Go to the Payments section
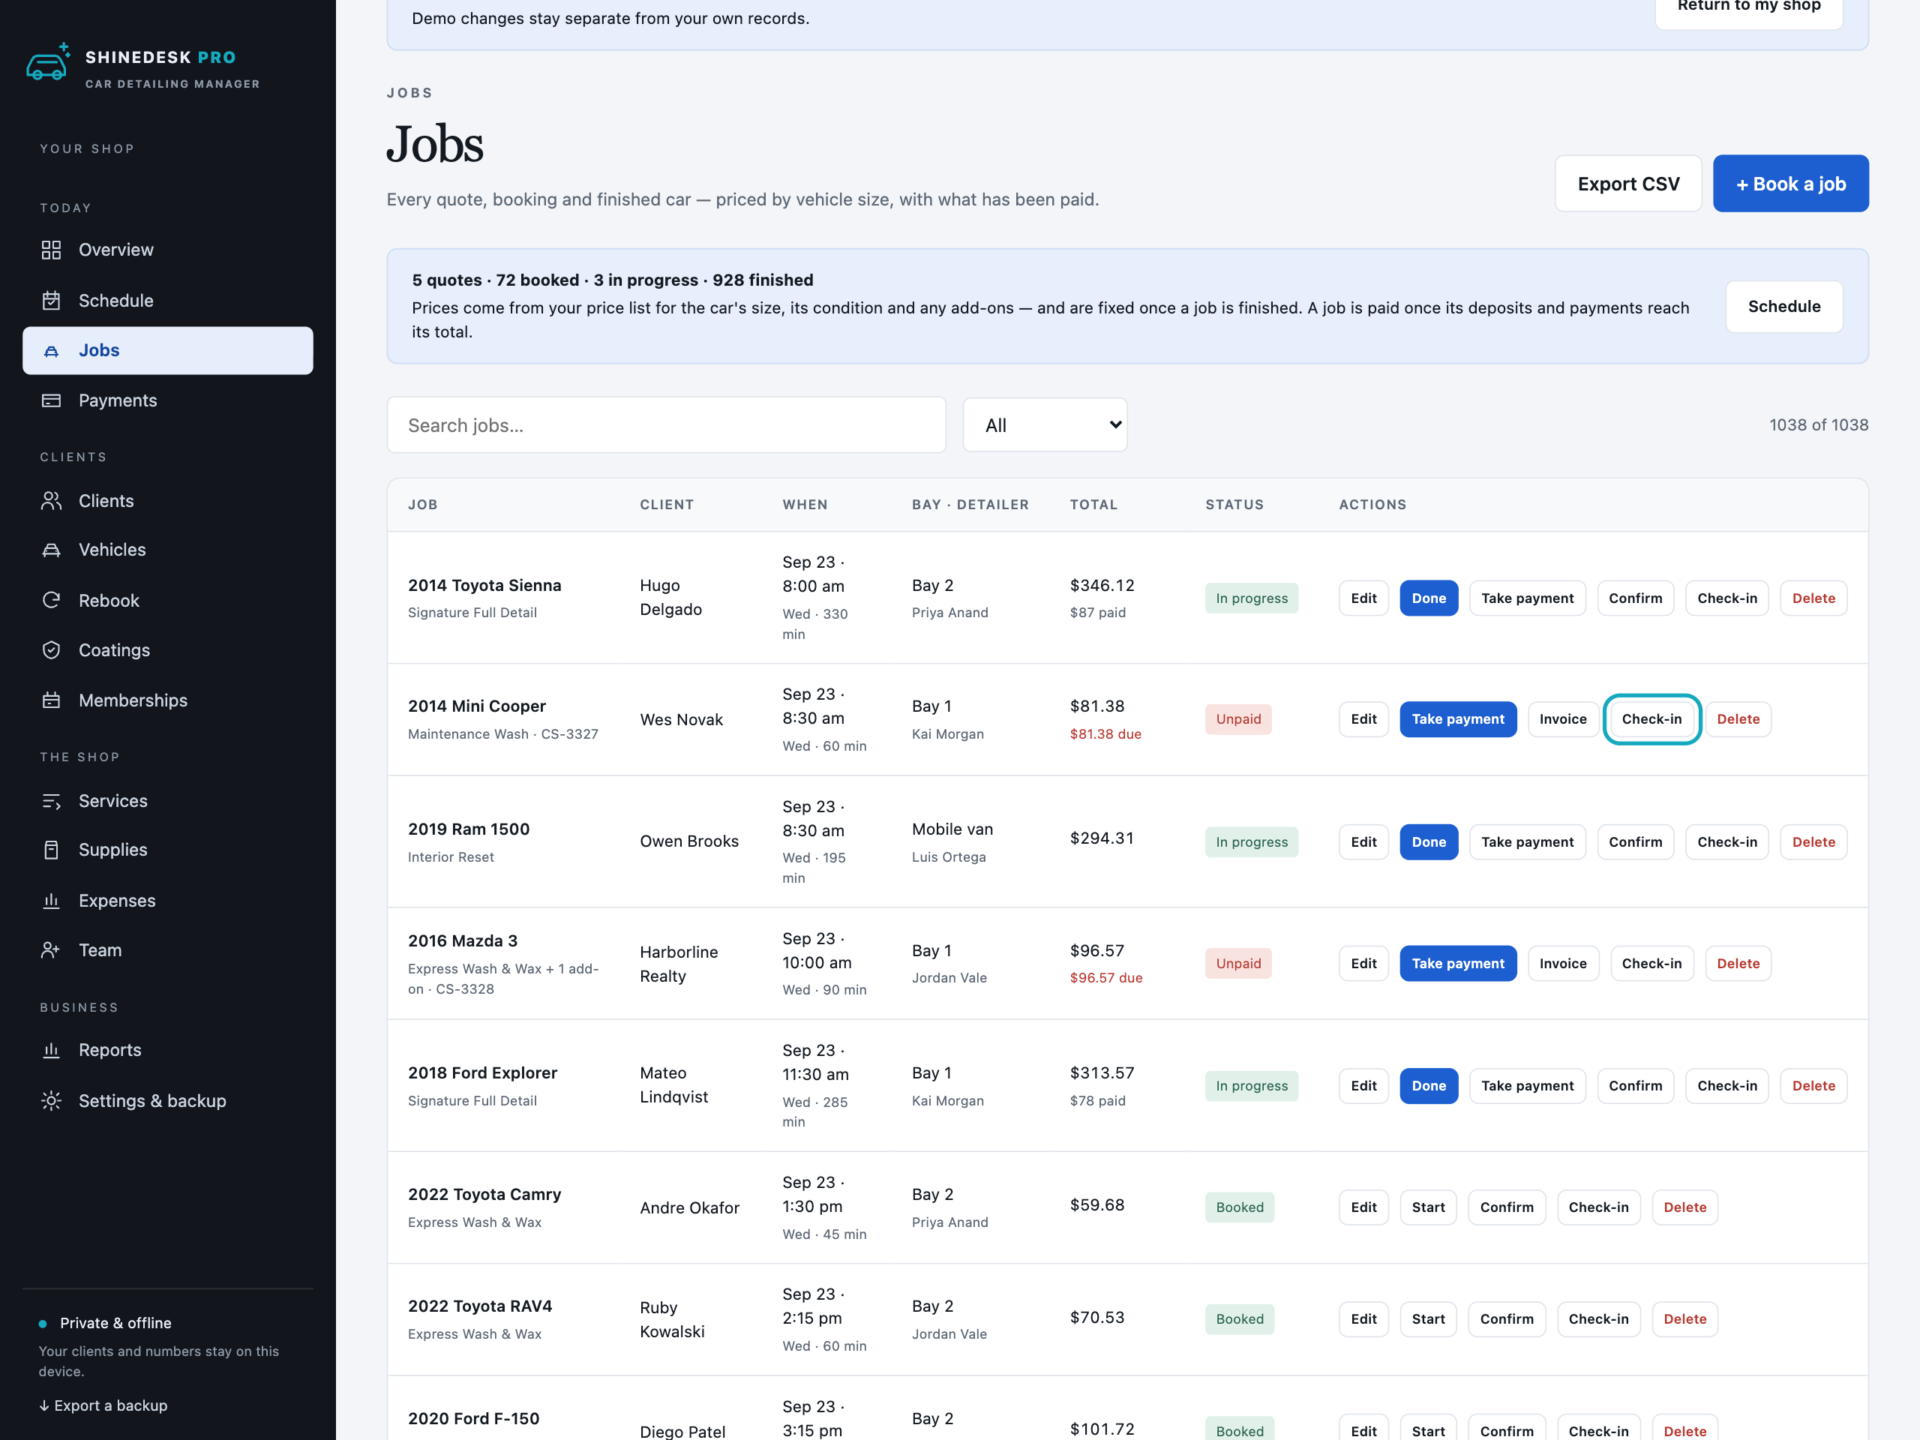The height and width of the screenshot is (1440, 1920). point(168,400)
